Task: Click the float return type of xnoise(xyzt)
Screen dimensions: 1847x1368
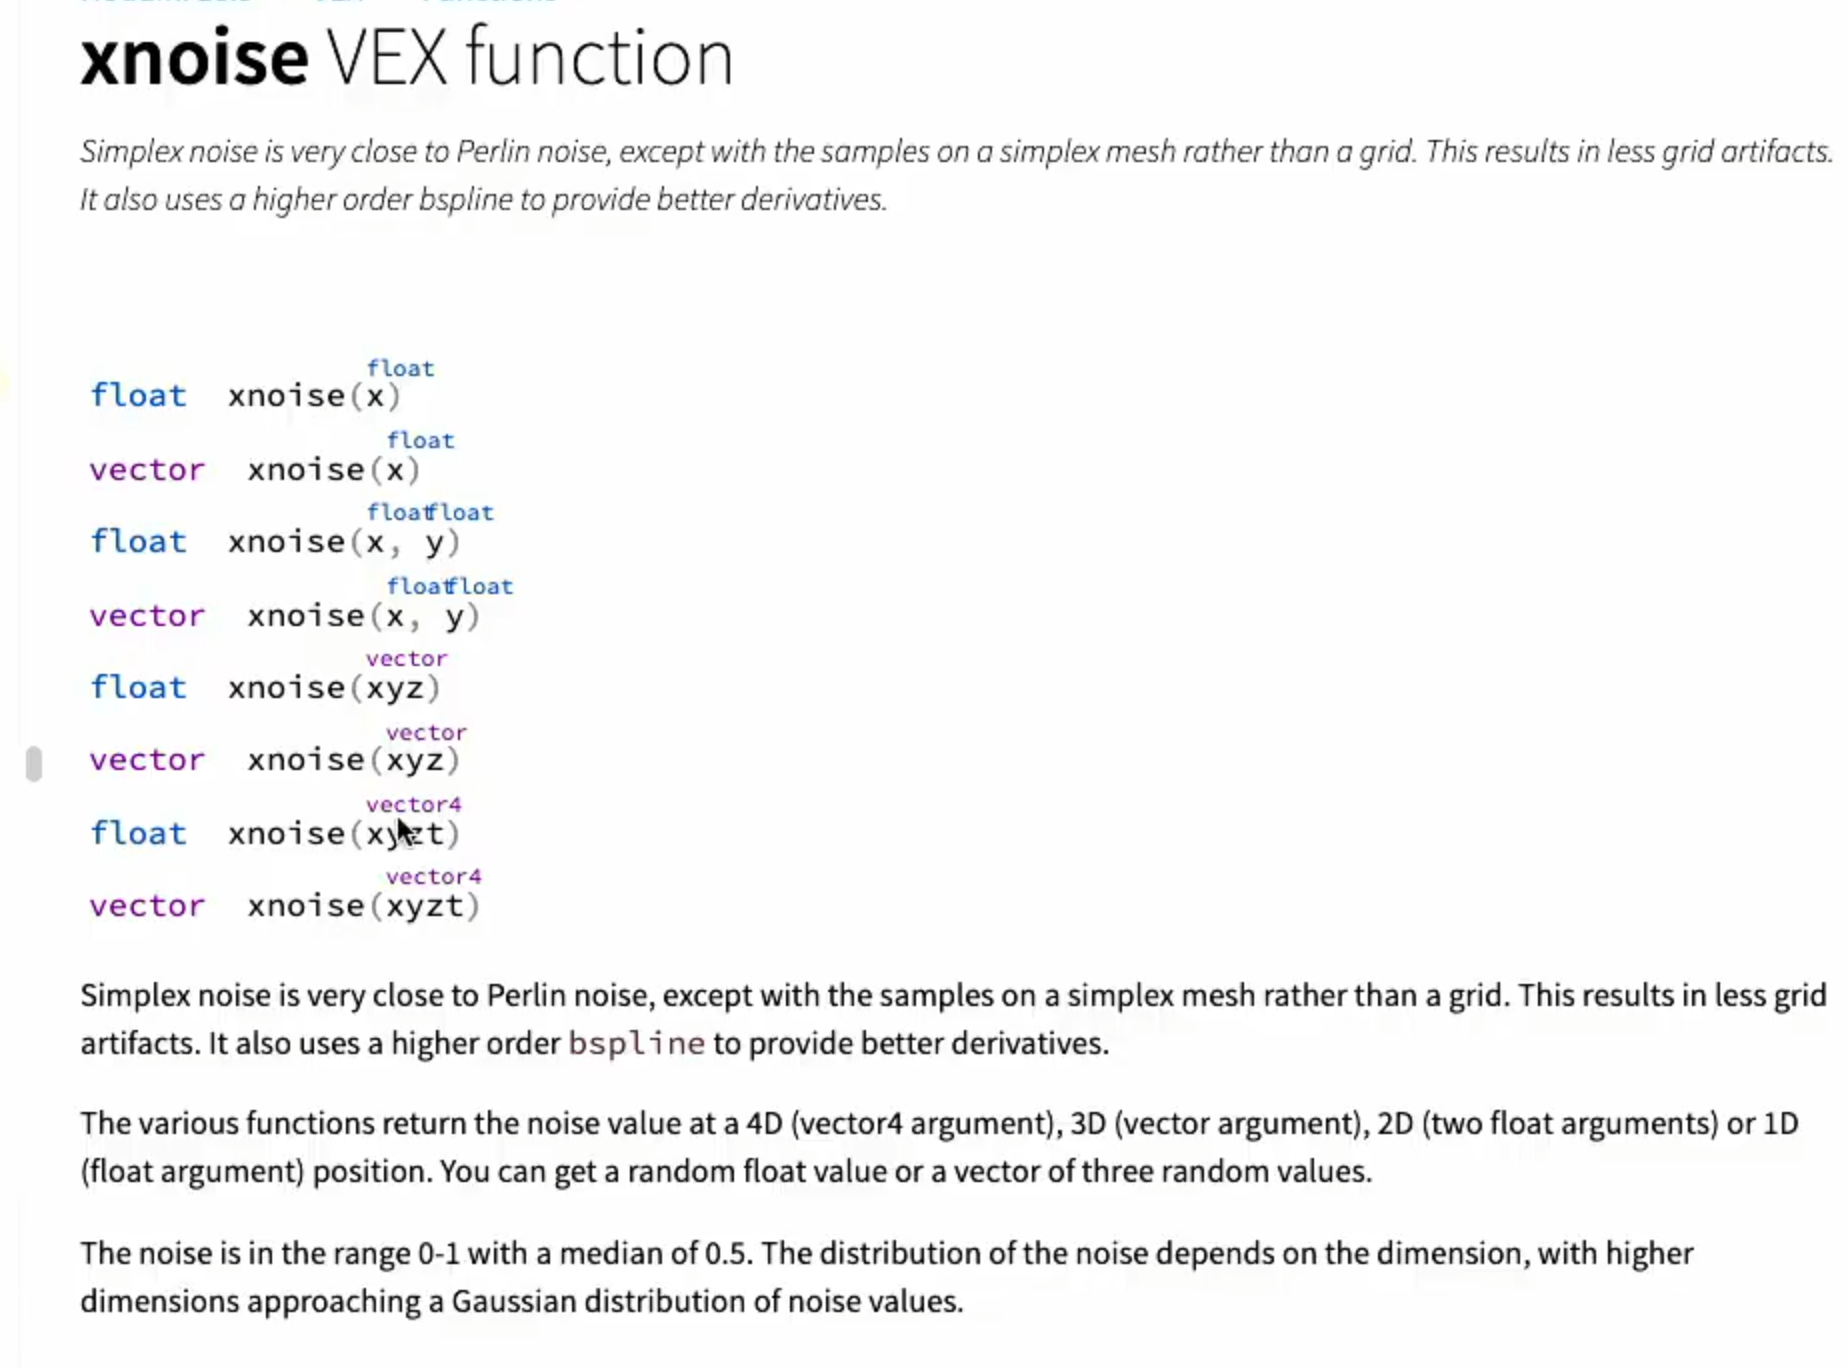Action: (138, 834)
